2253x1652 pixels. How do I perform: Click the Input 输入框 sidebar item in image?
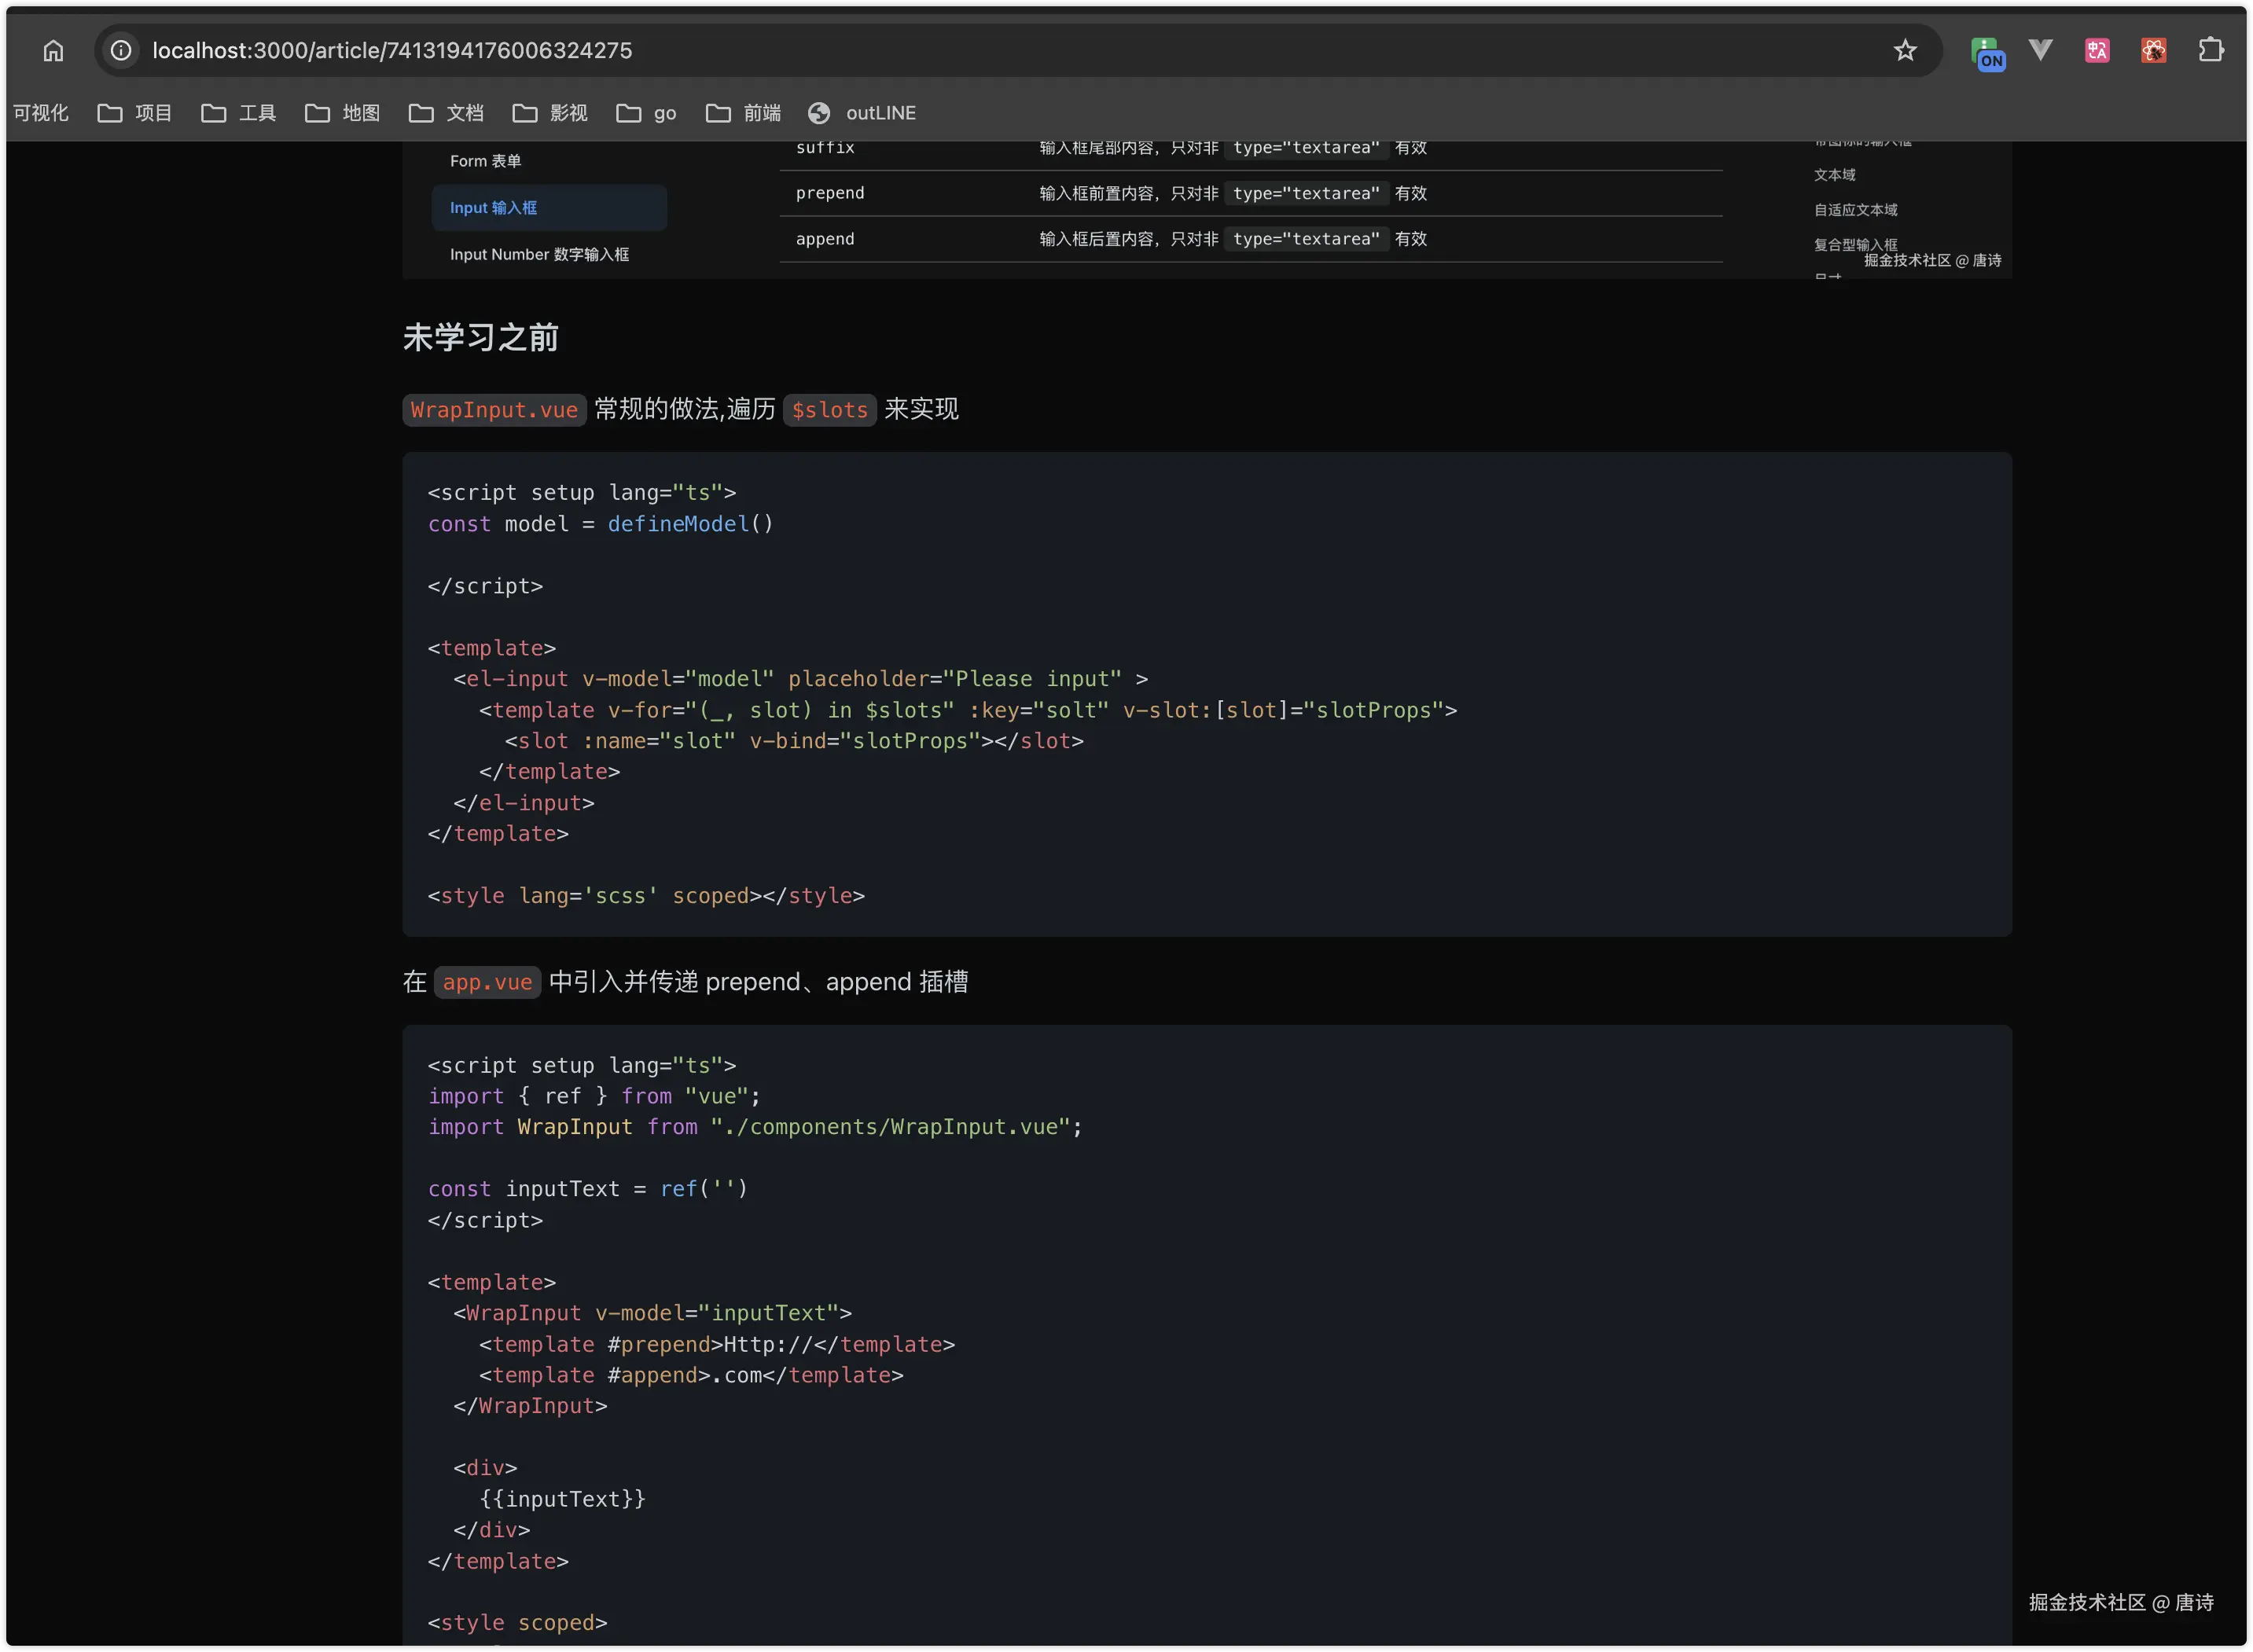549,207
